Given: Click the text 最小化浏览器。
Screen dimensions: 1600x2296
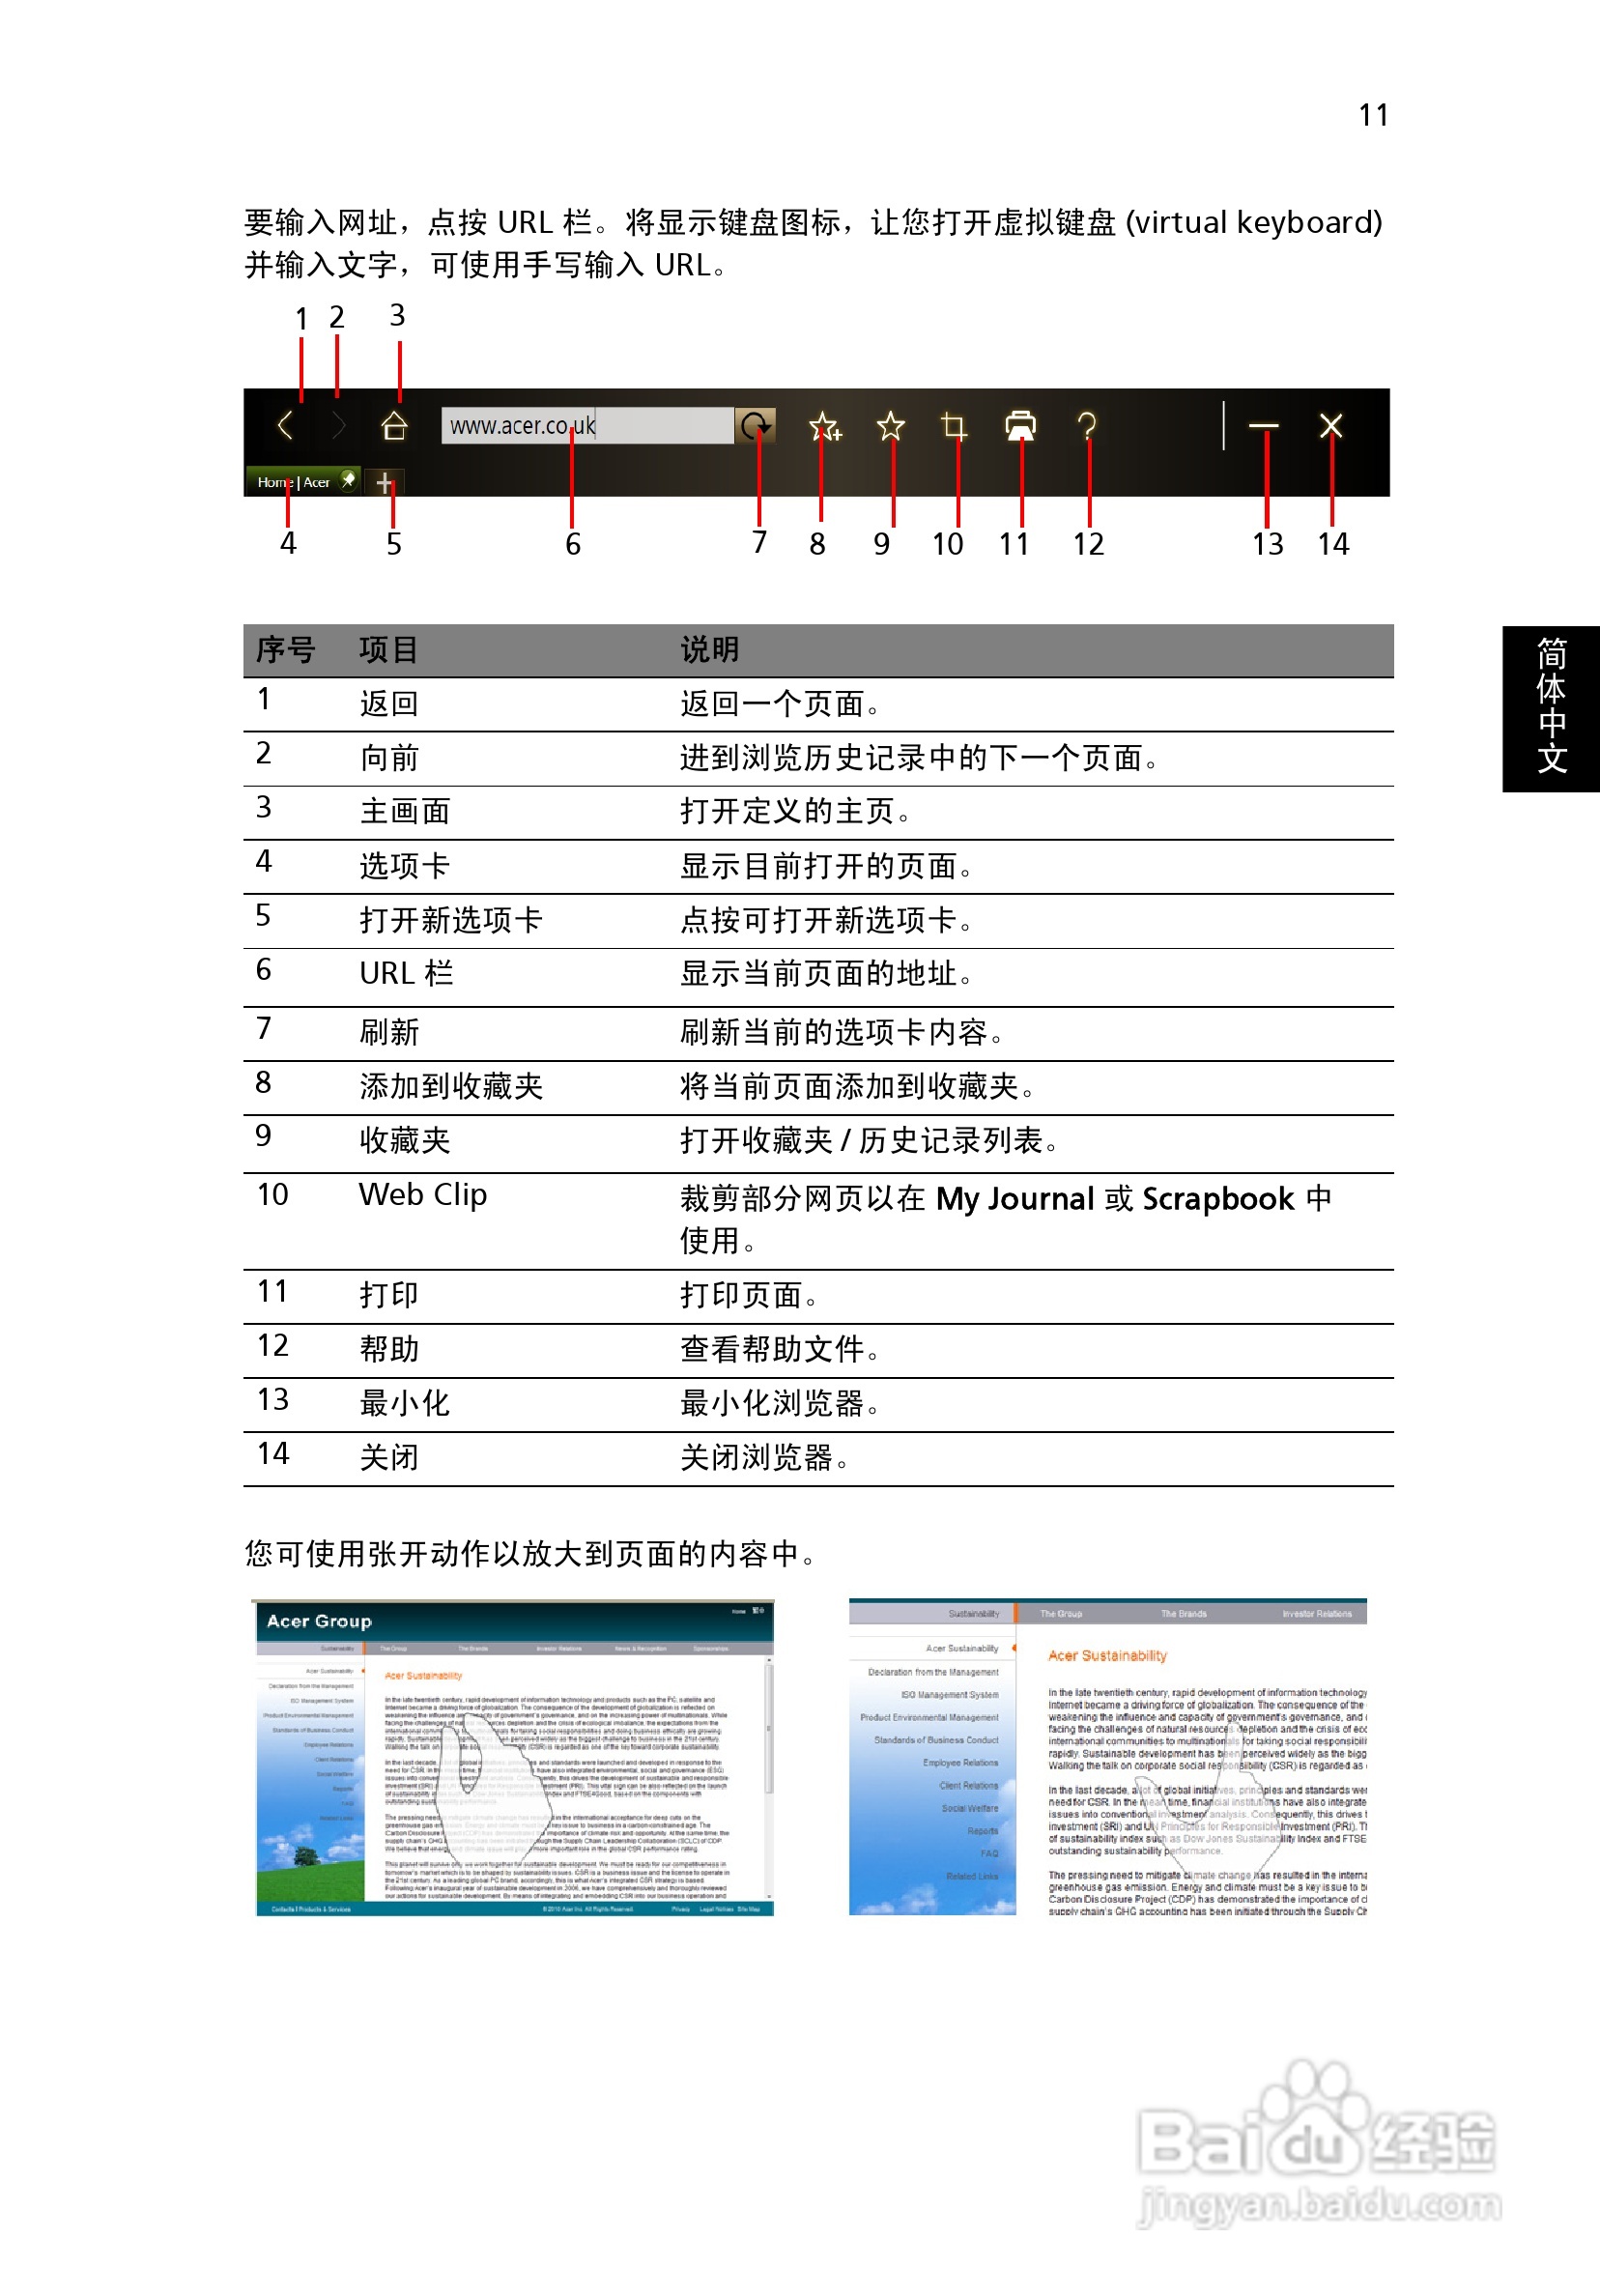Looking at the screenshot, I should pyautogui.click(x=781, y=1403).
